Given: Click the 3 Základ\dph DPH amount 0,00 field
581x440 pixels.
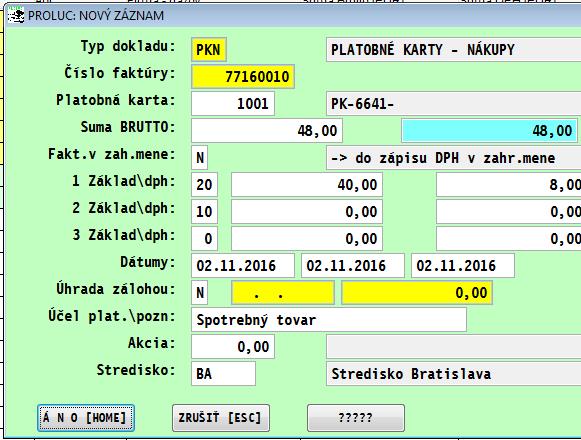Looking at the screenshot, I should pyautogui.click(x=509, y=239).
